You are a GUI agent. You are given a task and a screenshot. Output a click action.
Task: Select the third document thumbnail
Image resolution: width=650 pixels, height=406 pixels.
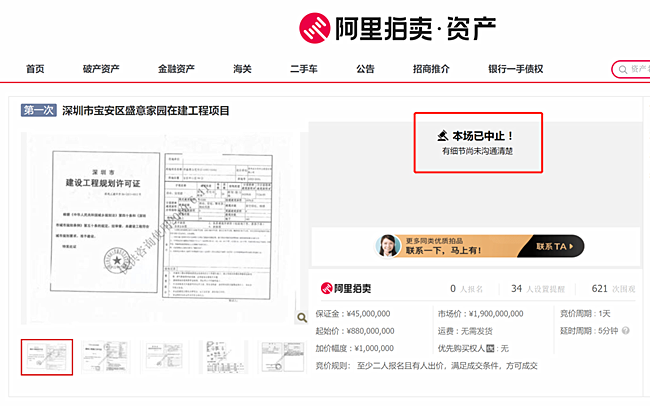pos(164,357)
